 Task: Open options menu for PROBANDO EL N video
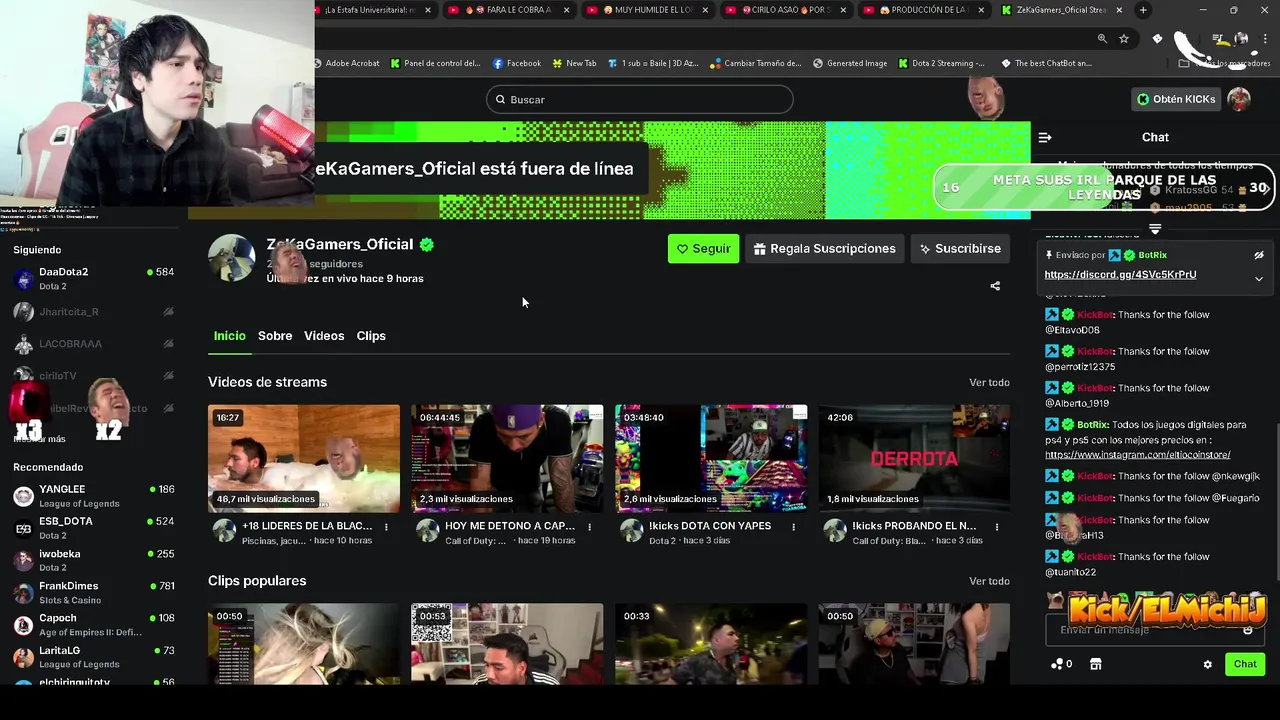[997, 527]
